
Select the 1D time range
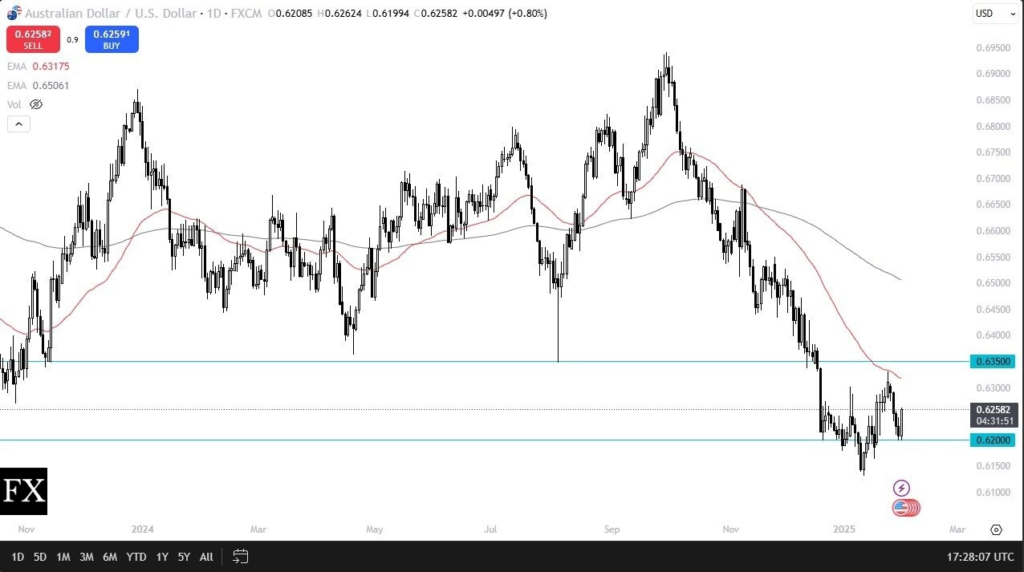point(18,556)
